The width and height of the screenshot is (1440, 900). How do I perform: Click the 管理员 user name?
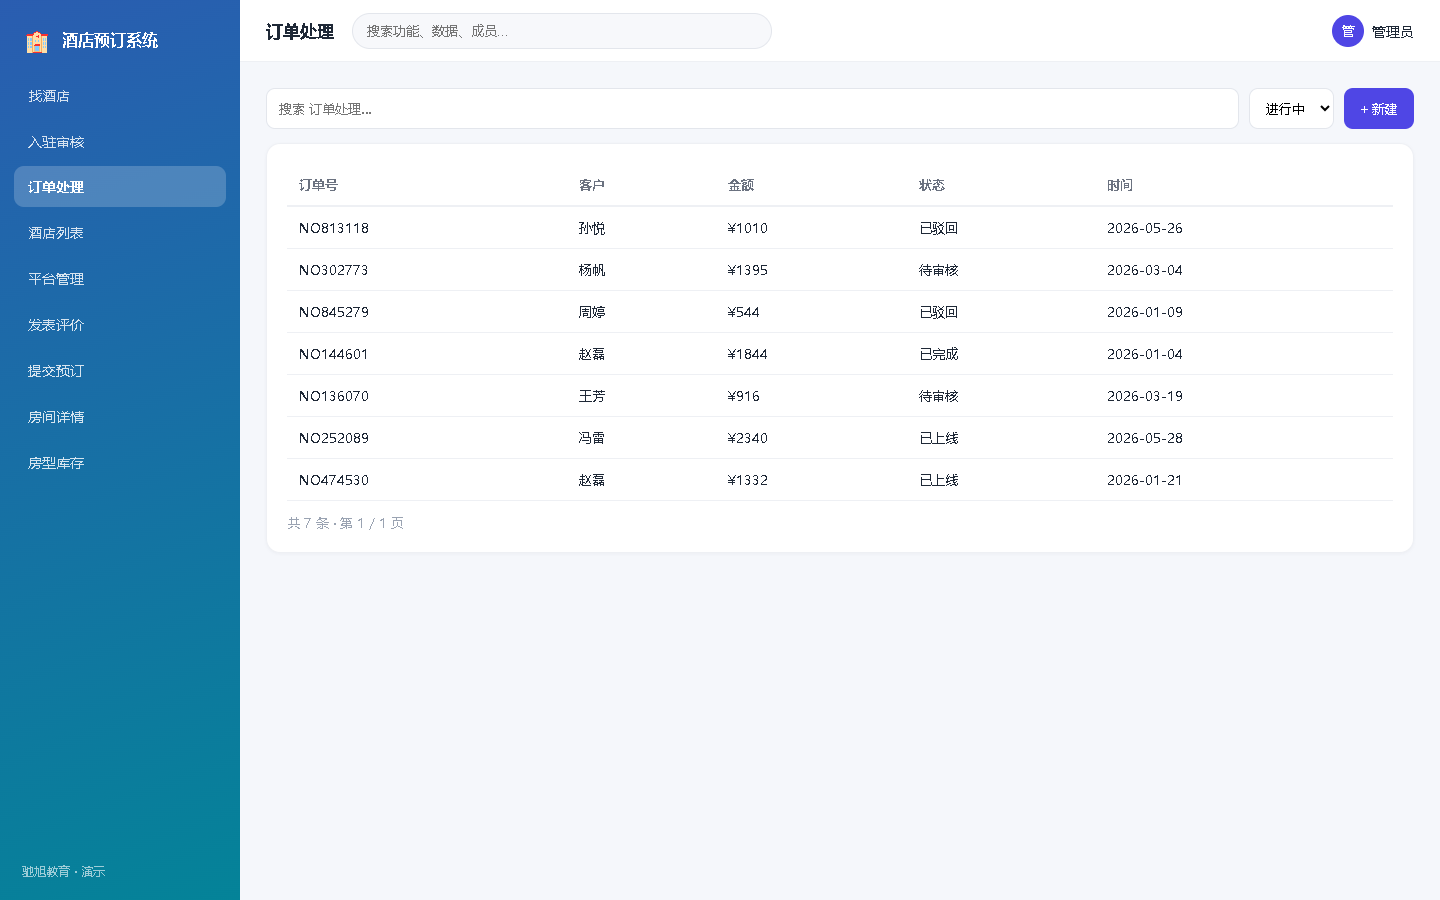pyautogui.click(x=1392, y=32)
